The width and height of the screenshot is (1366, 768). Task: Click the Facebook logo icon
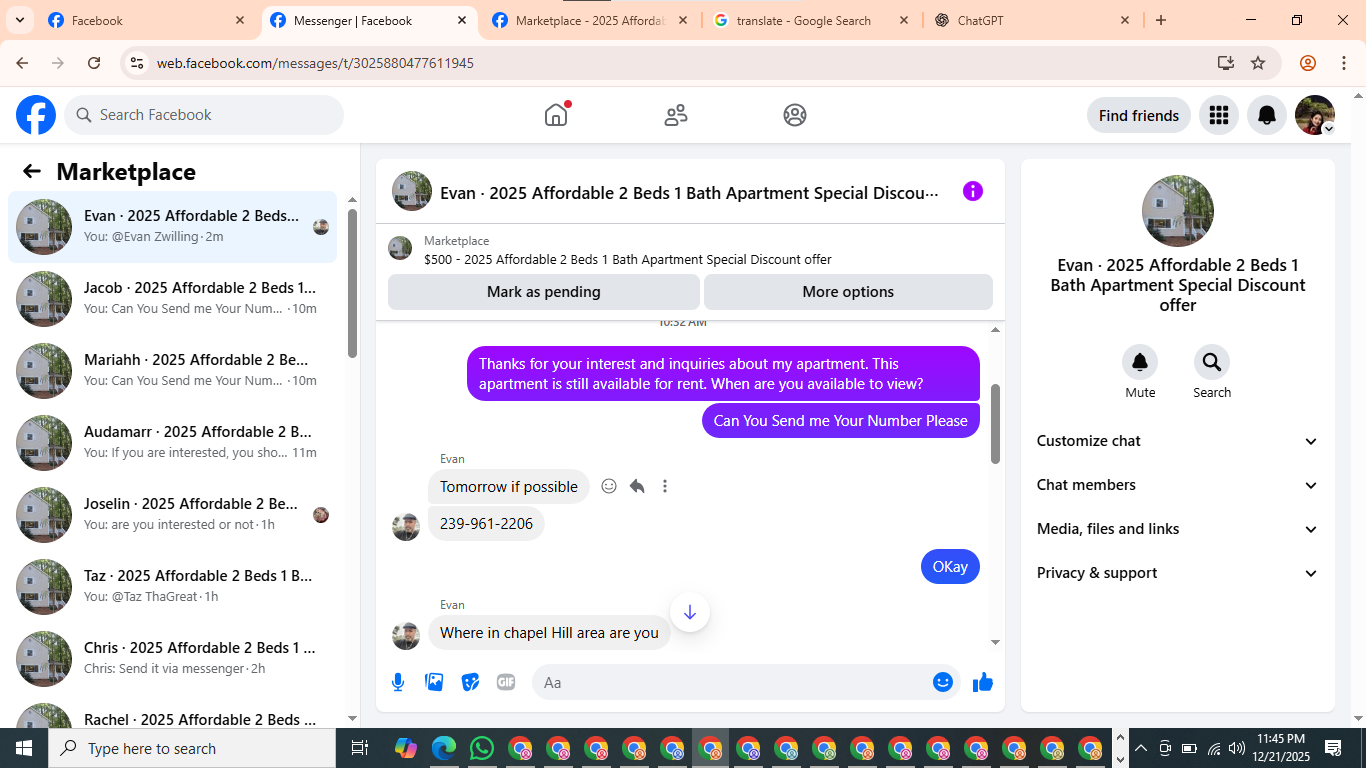(36, 115)
